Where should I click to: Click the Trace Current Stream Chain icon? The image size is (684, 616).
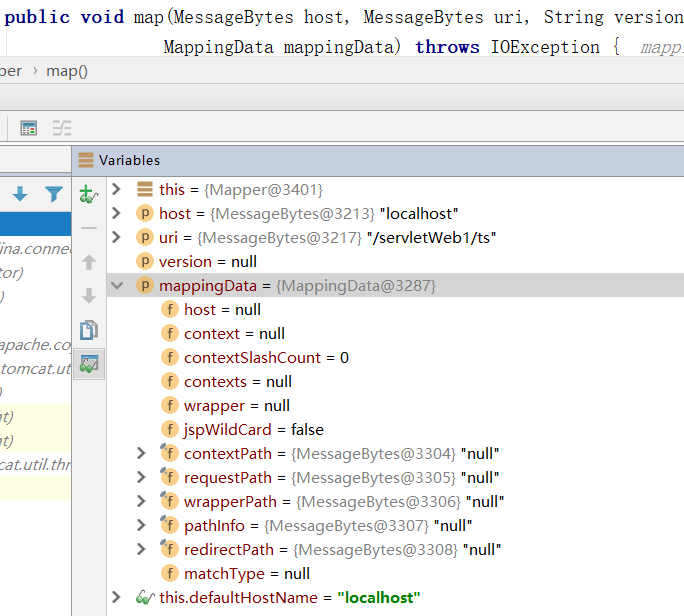62,128
